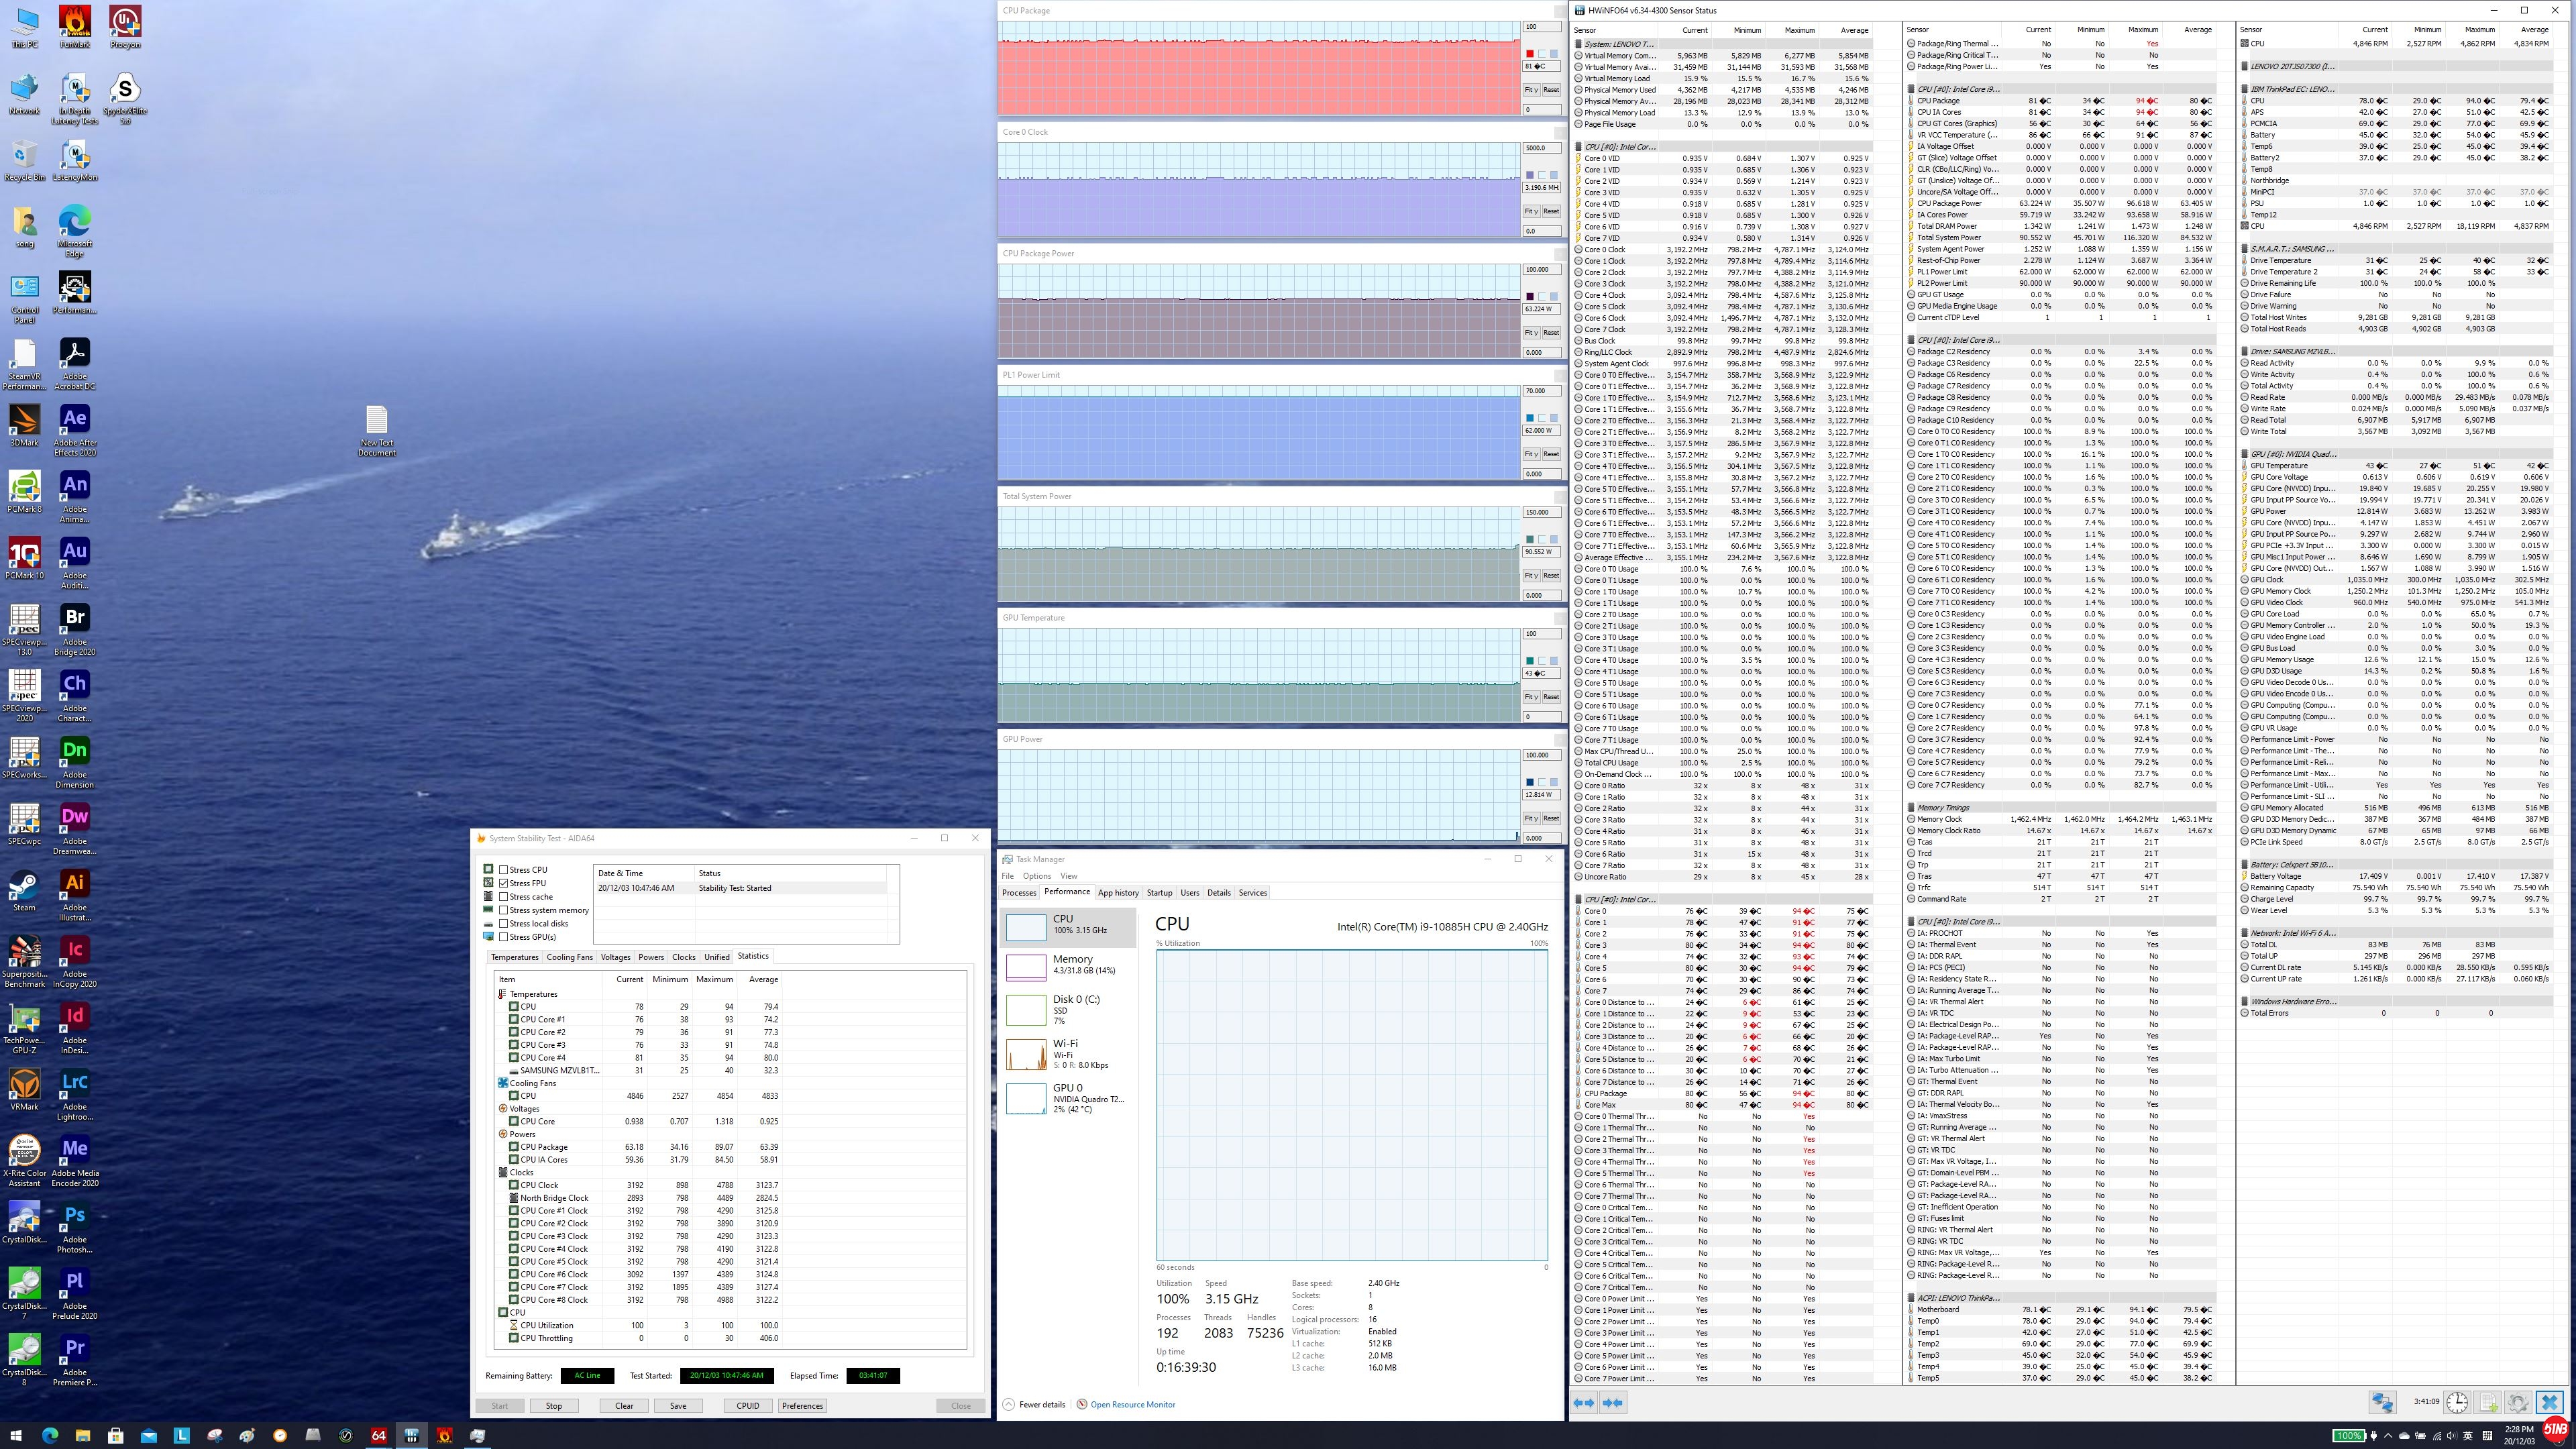Switch to Voltages tab in AIDA64
This screenshot has height=1449, width=2576.
click(x=615, y=957)
